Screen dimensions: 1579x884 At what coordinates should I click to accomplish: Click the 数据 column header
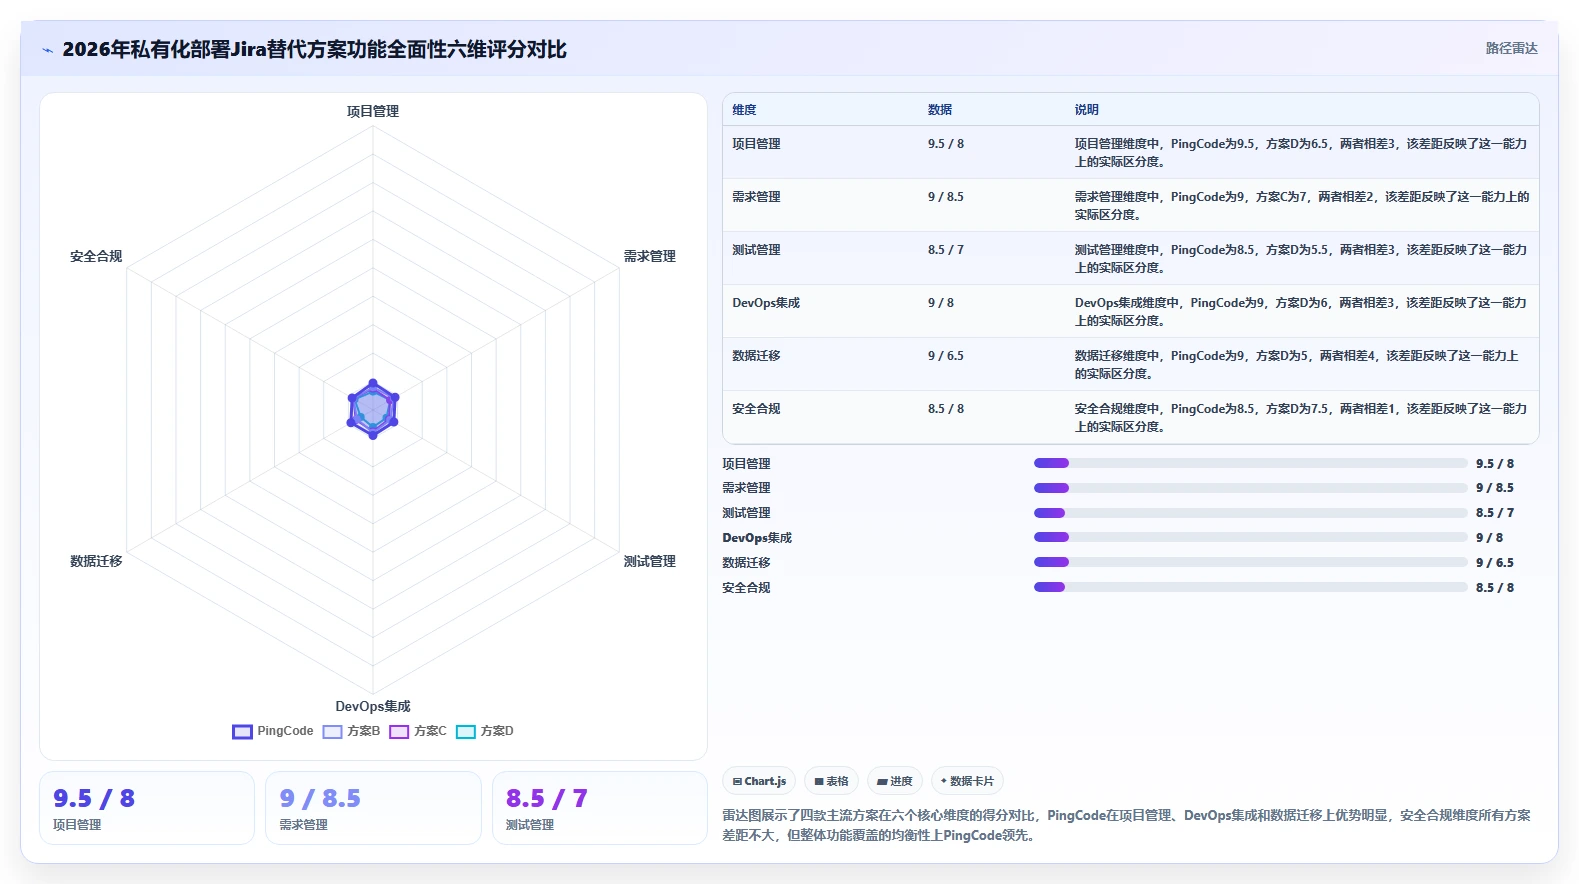pos(940,110)
